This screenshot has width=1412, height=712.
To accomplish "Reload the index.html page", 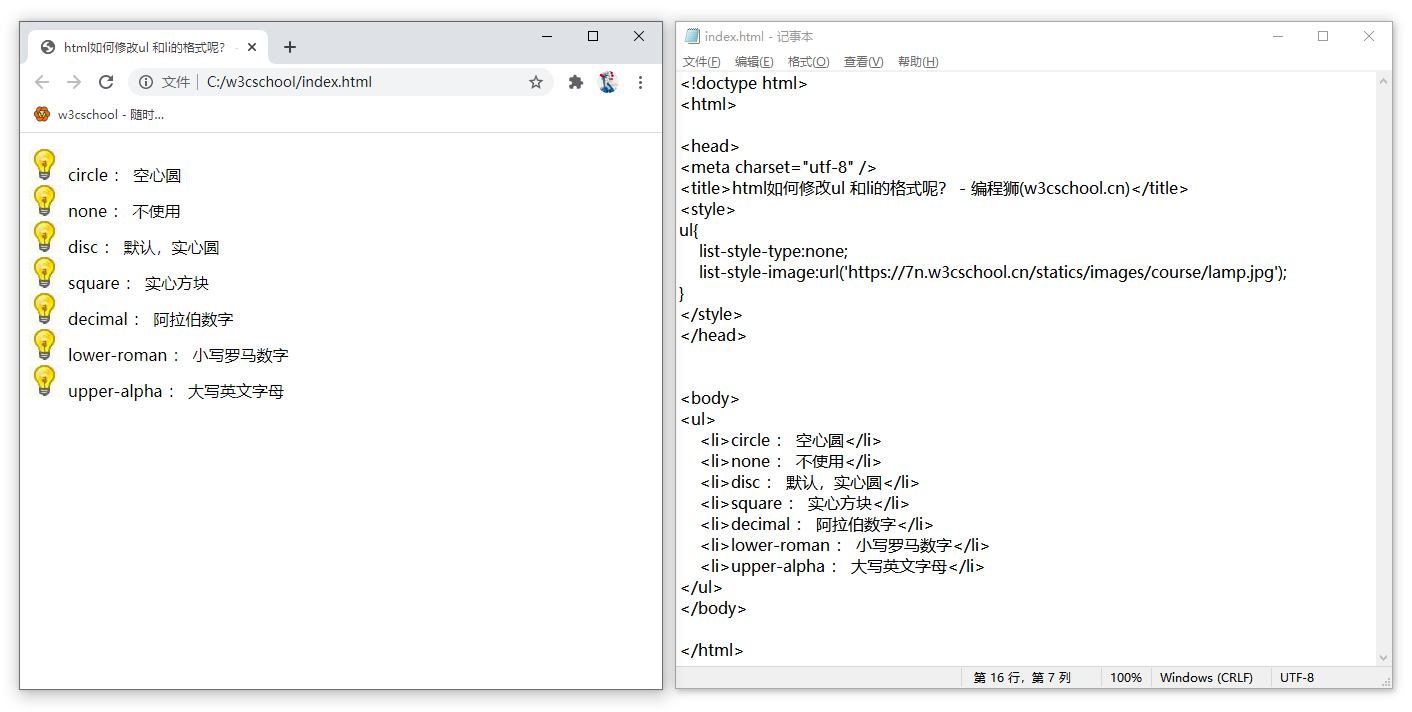I will (x=106, y=82).
